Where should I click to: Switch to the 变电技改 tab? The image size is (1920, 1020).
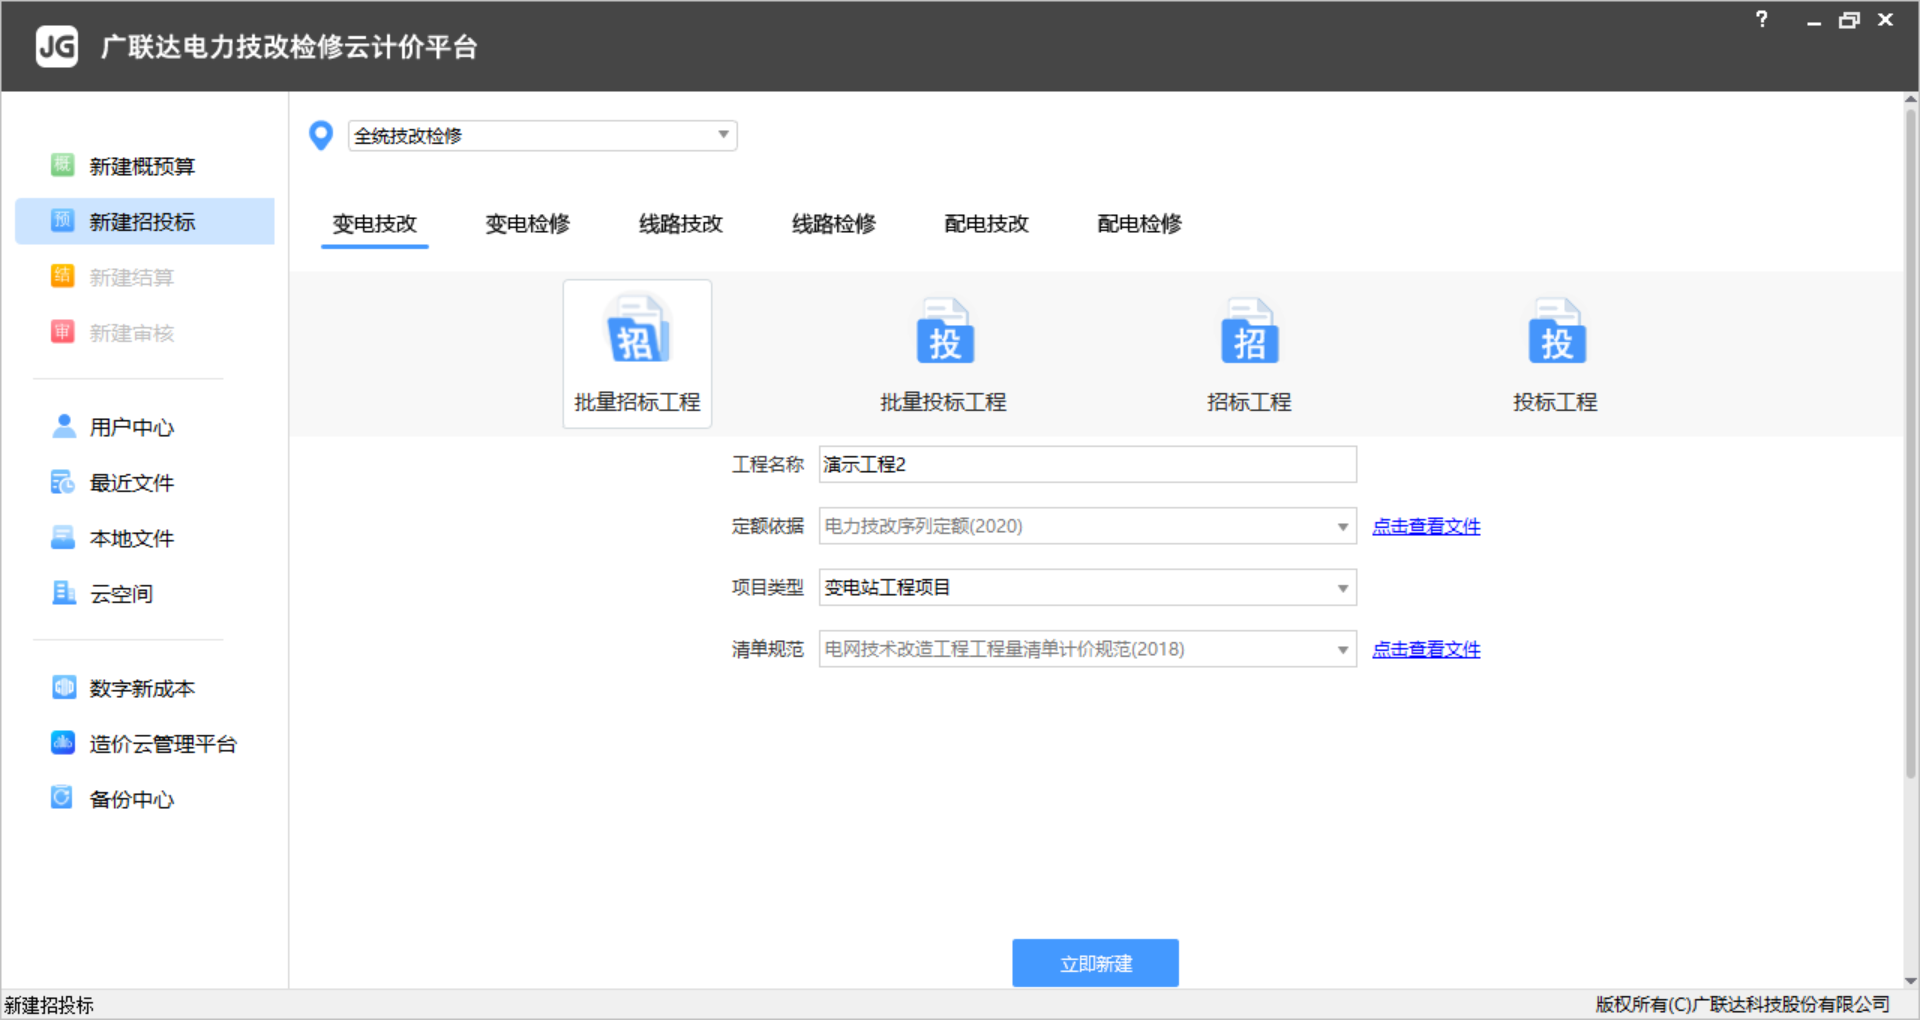(375, 224)
